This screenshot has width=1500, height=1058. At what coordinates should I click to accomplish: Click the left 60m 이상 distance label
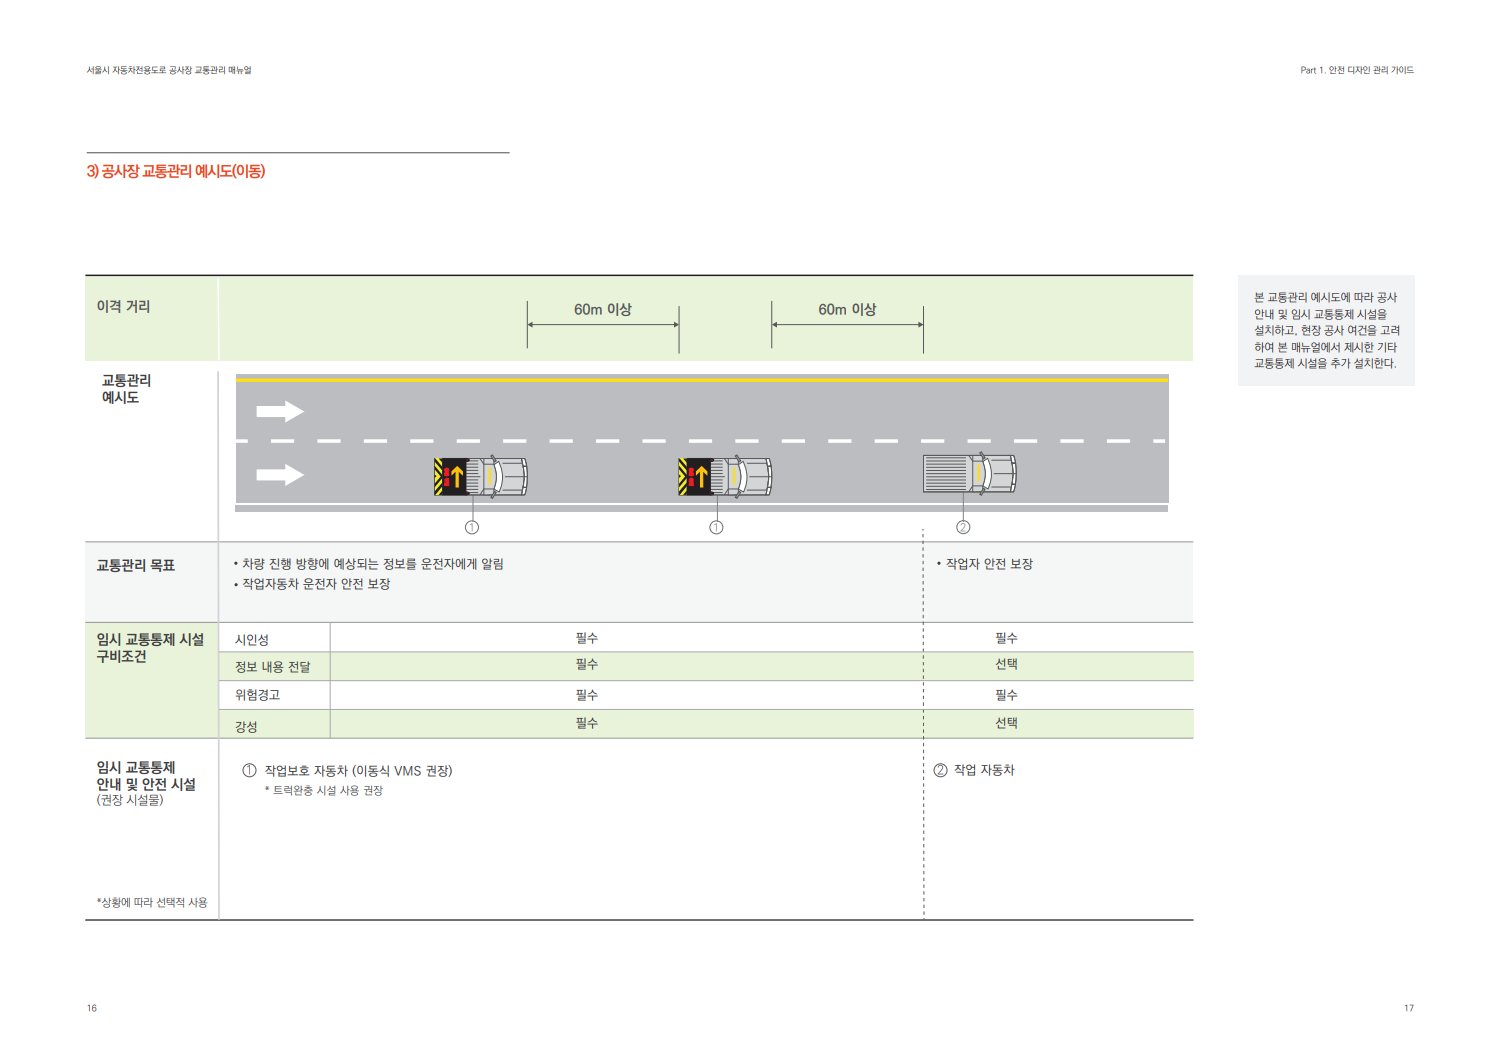point(602,310)
